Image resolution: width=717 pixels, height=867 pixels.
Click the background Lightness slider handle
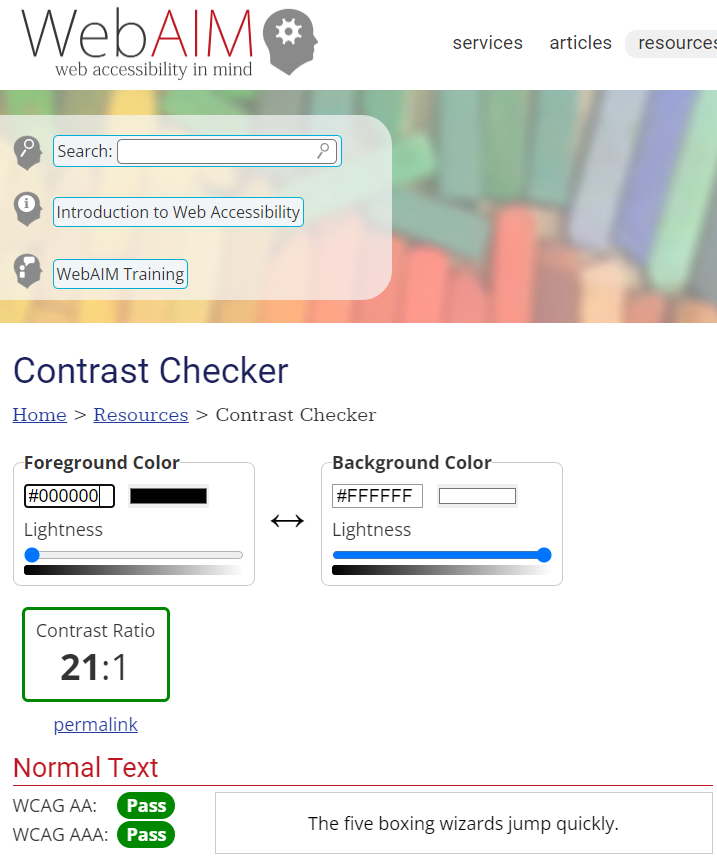[x=544, y=555]
